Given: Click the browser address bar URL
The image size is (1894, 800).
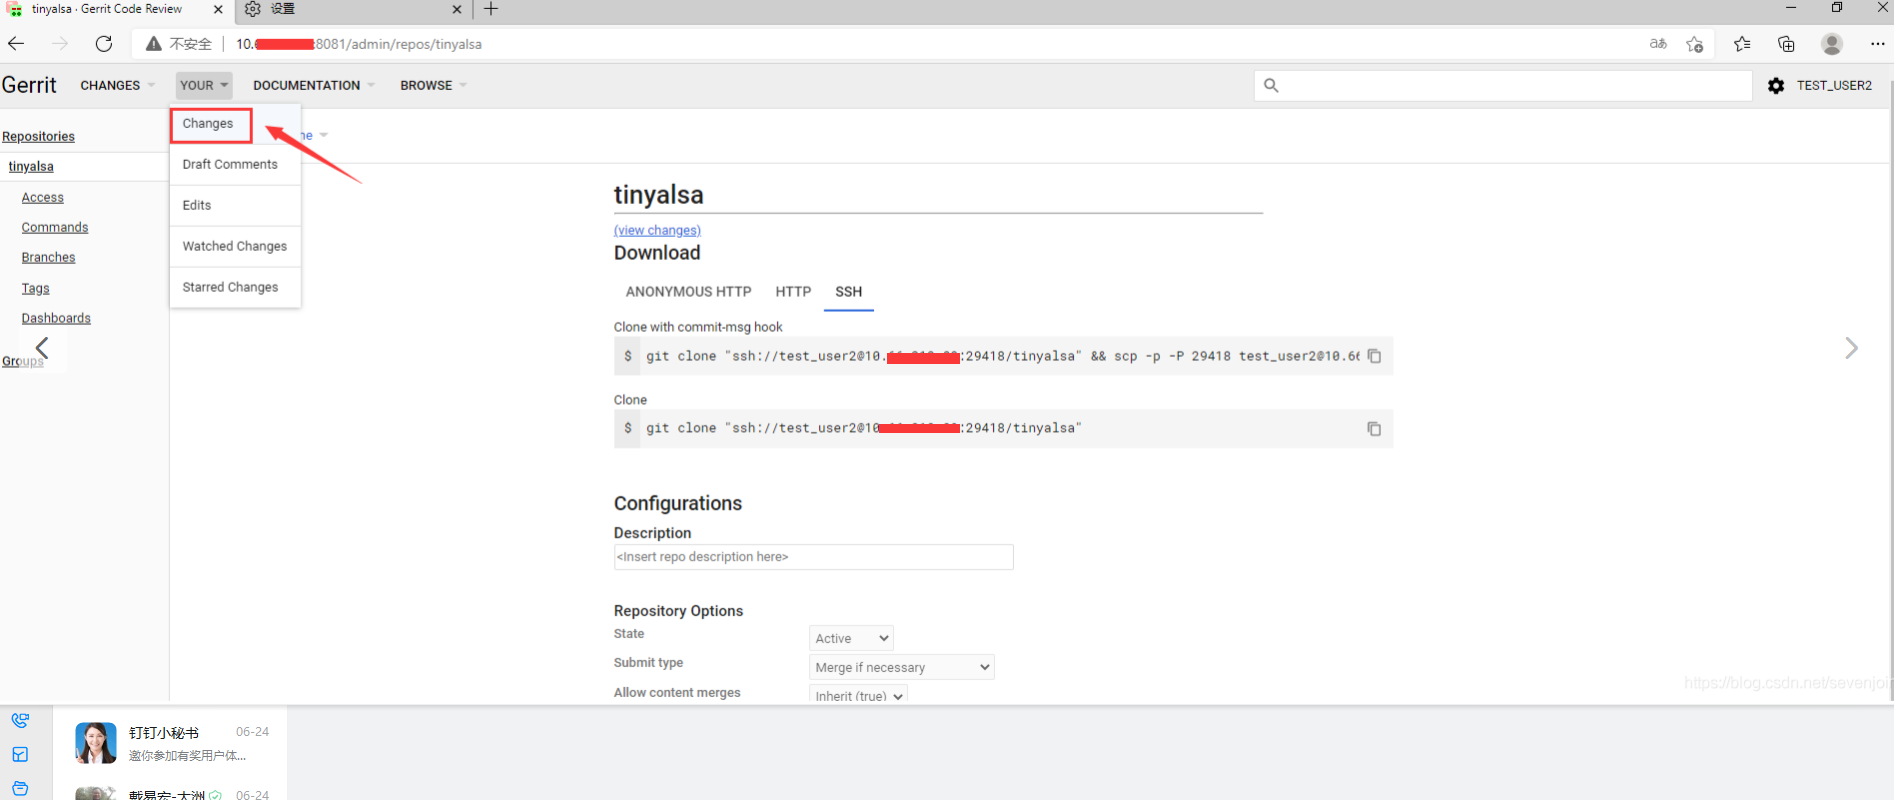Looking at the screenshot, I should tap(359, 44).
